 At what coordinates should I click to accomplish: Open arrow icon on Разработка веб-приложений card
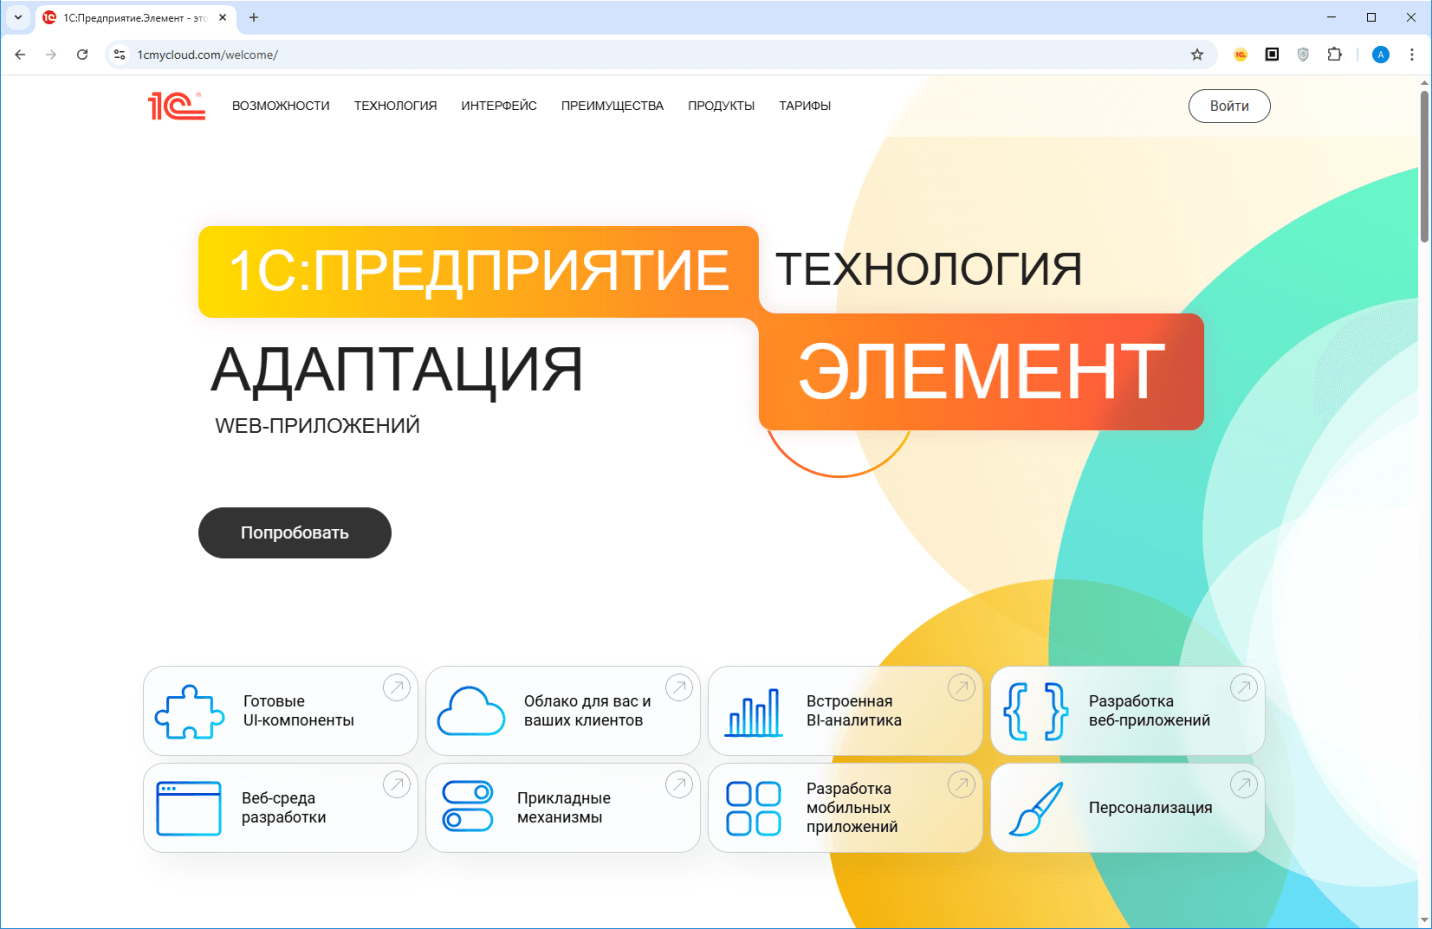coord(1244,687)
